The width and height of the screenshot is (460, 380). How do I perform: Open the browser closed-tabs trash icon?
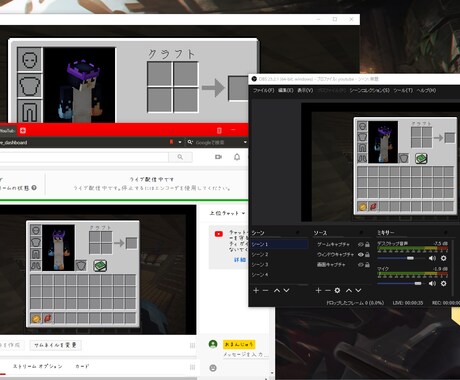[219, 130]
